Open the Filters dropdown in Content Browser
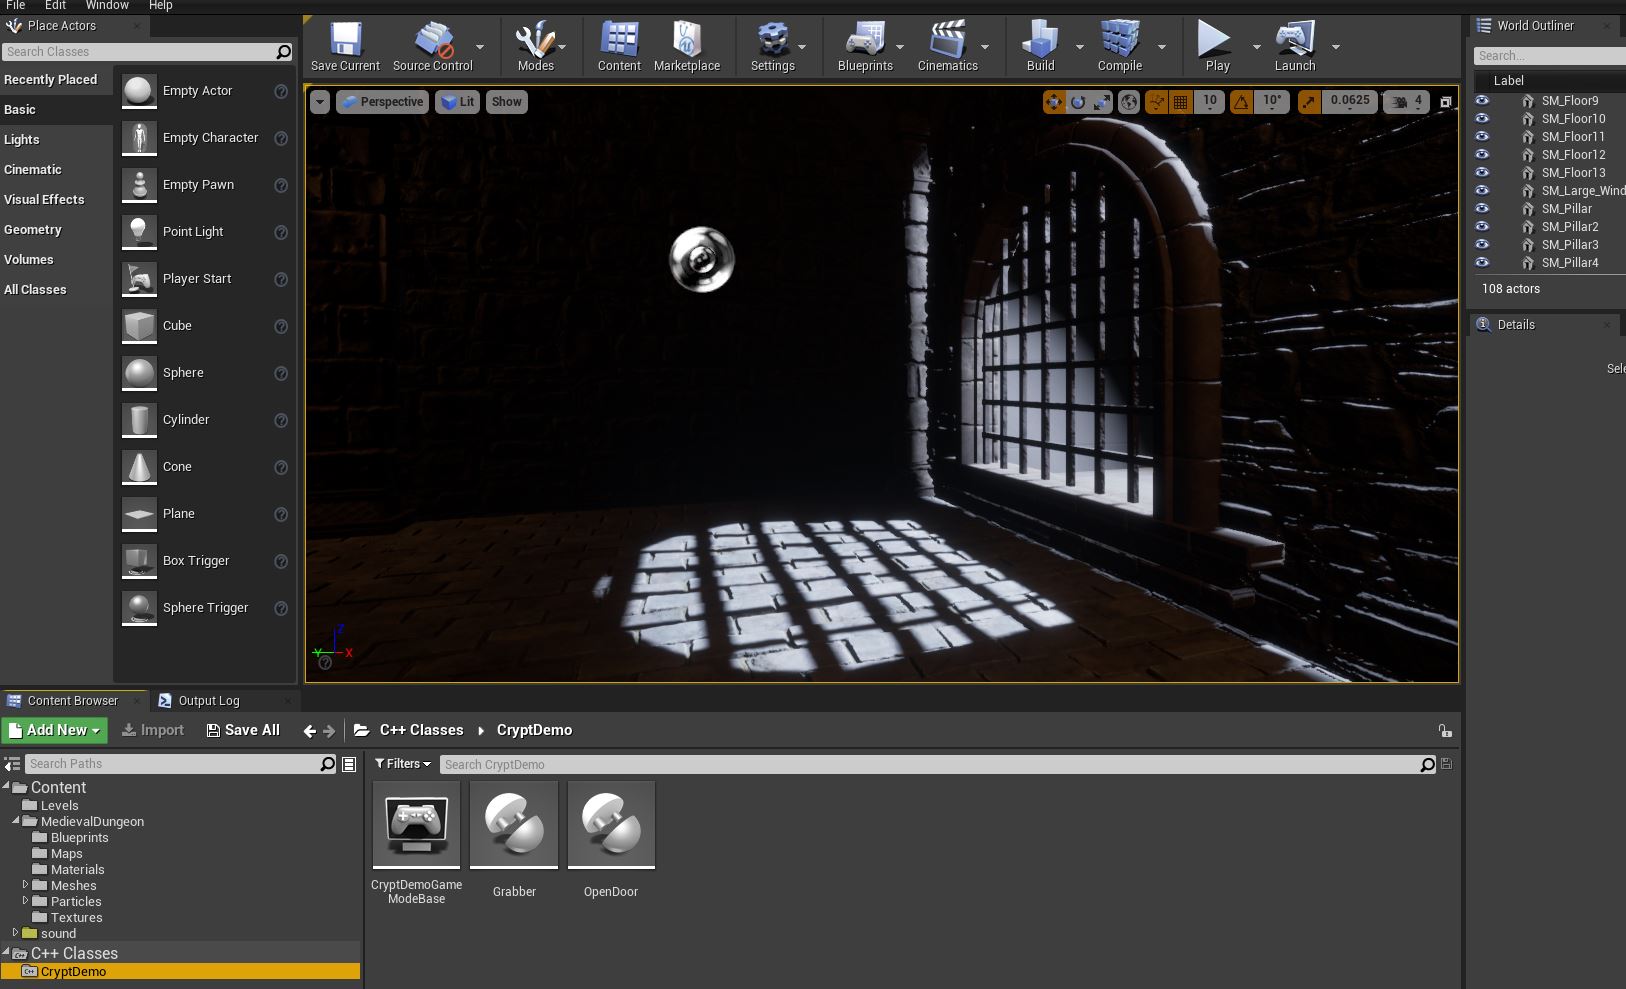Screen dimensions: 1626x989 pyautogui.click(x=402, y=764)
